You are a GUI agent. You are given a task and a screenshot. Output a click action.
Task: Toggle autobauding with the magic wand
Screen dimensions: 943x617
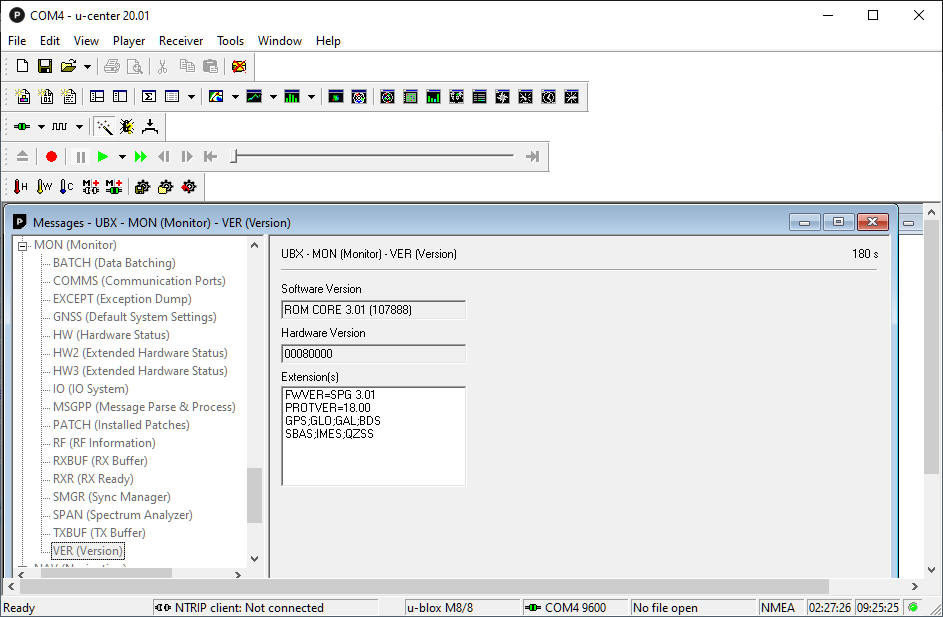tap(104, 126)
